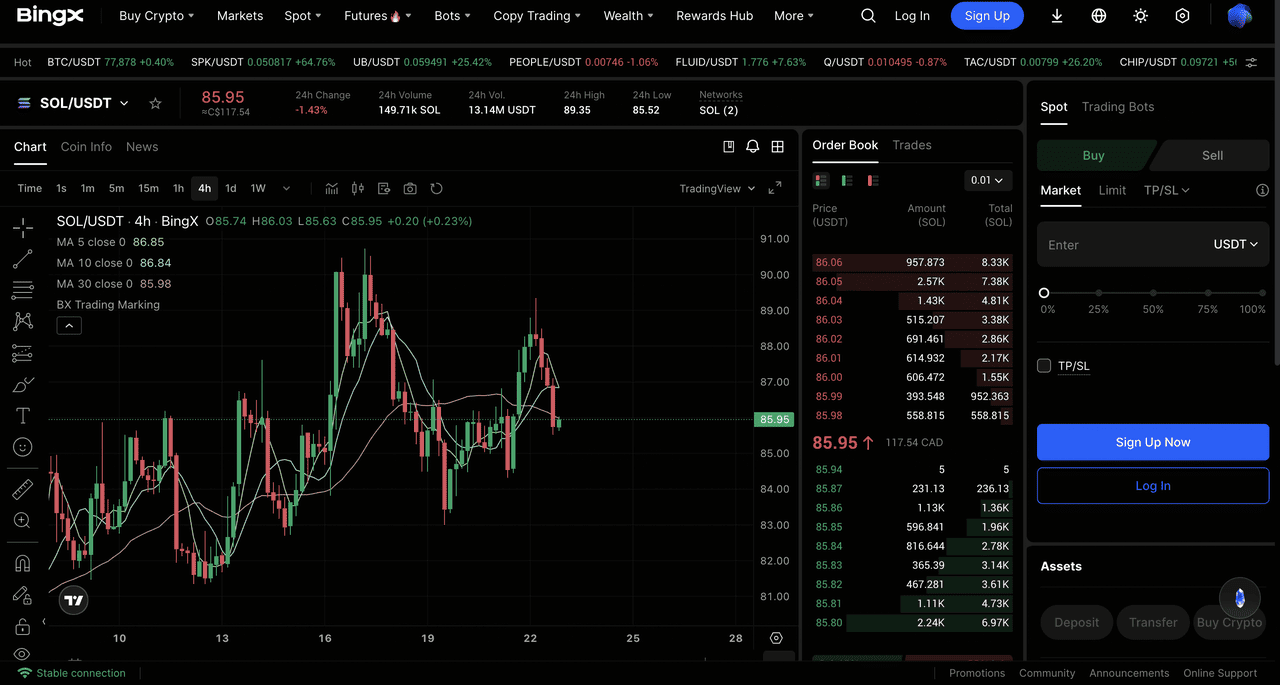Screen dimensions: 1280x685
Task: Select the Text tool in the drawing toolbar
Action: 22,416
